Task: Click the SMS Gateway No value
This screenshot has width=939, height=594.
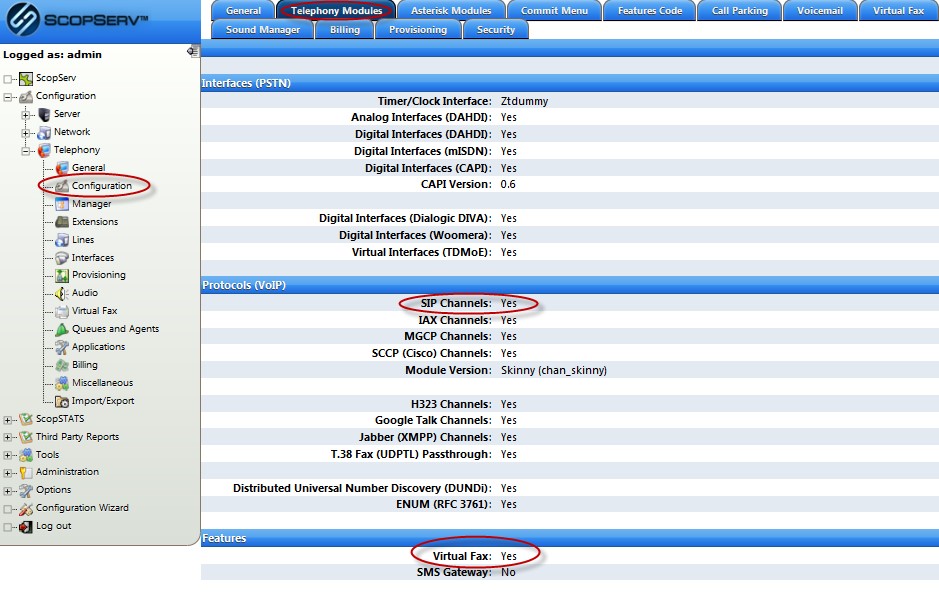Action: click(x=508, y=572)
